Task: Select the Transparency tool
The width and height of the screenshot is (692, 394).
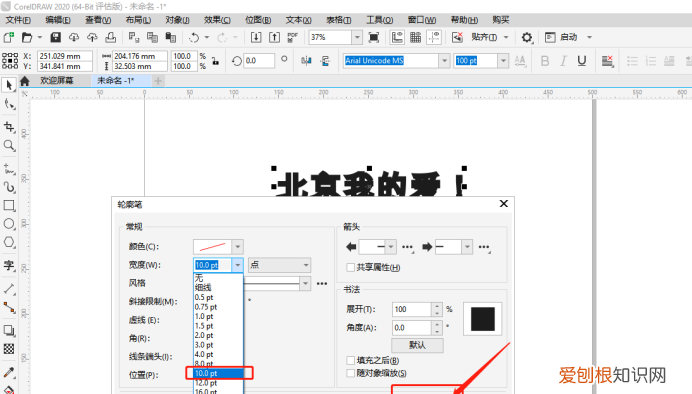Action: 9,349
